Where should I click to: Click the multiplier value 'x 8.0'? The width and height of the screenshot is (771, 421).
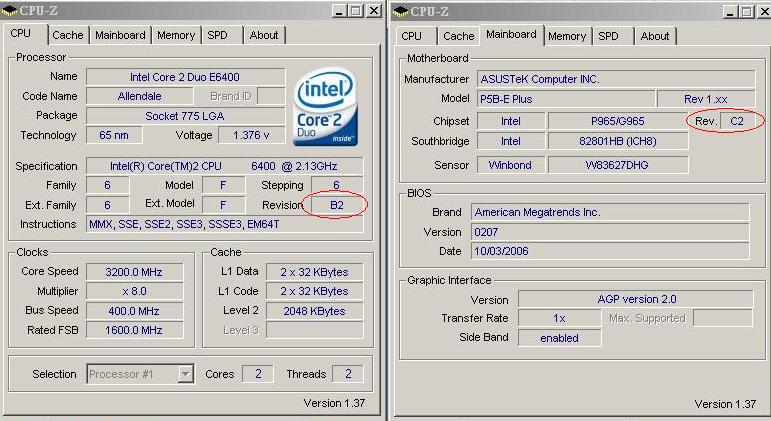(x=134, y=291)
